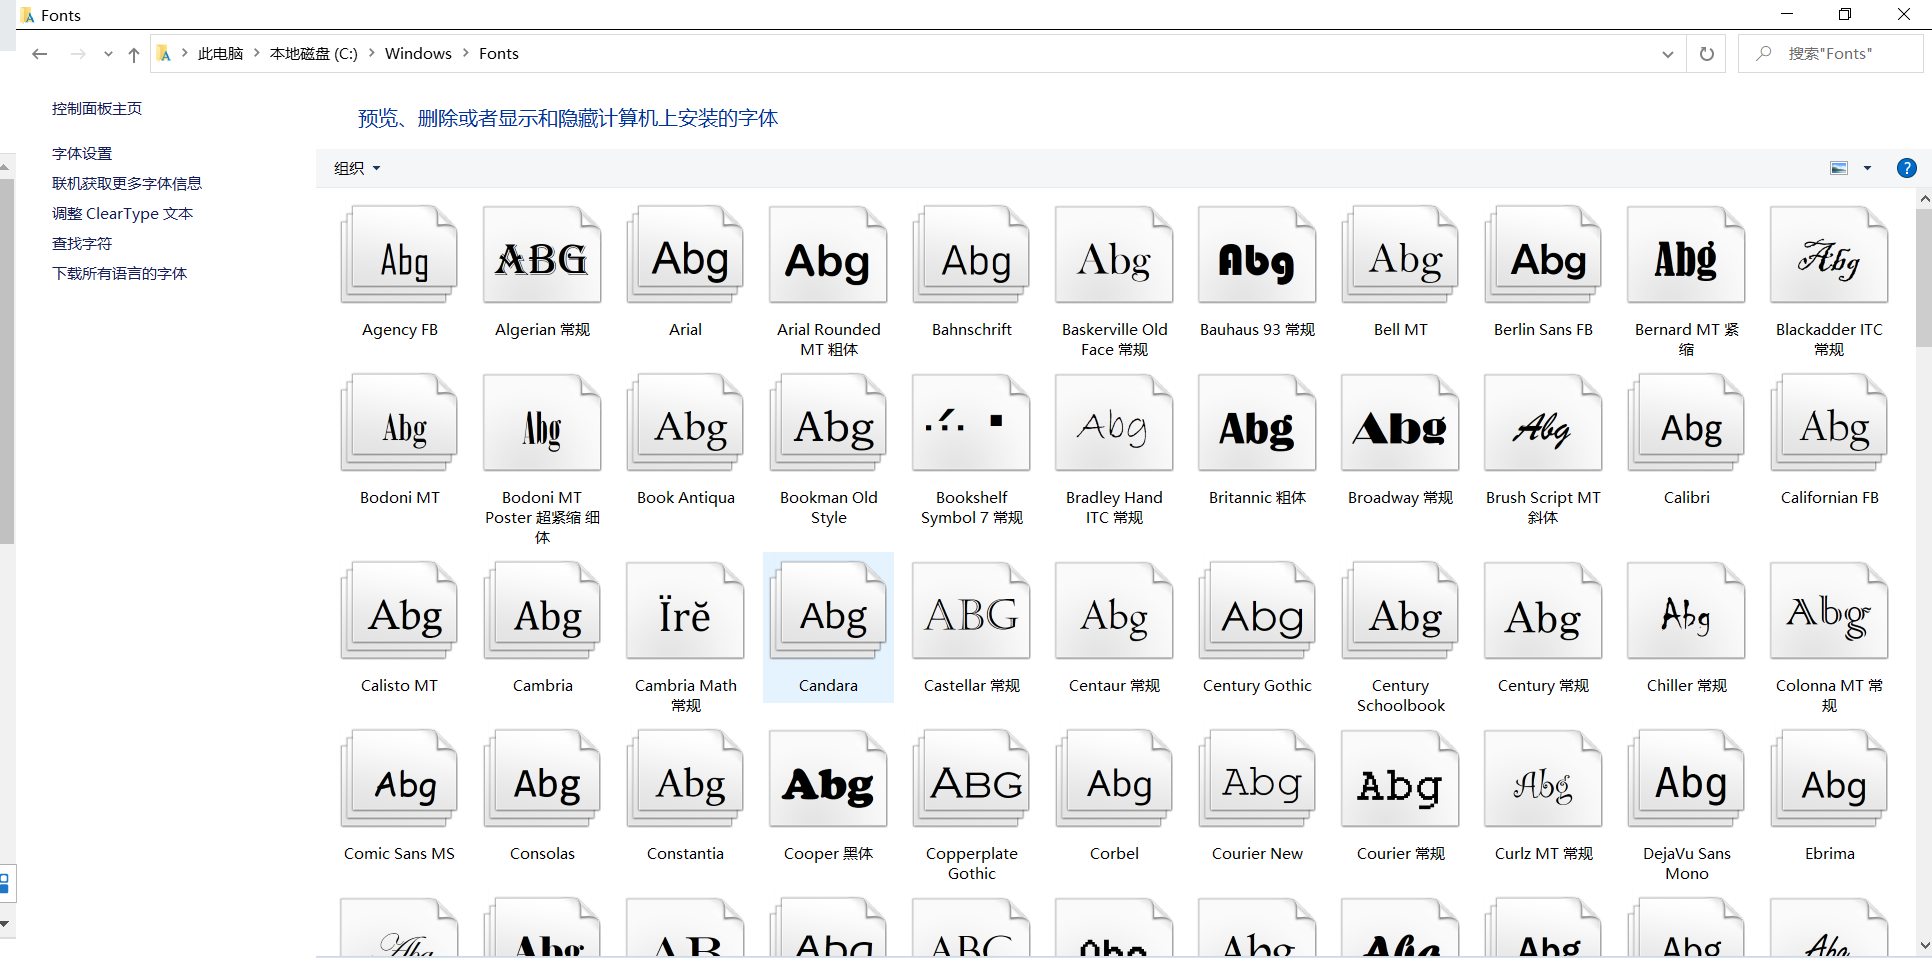Open 字体设置 link
The image size is (1932, 958).
click(82, 153)
